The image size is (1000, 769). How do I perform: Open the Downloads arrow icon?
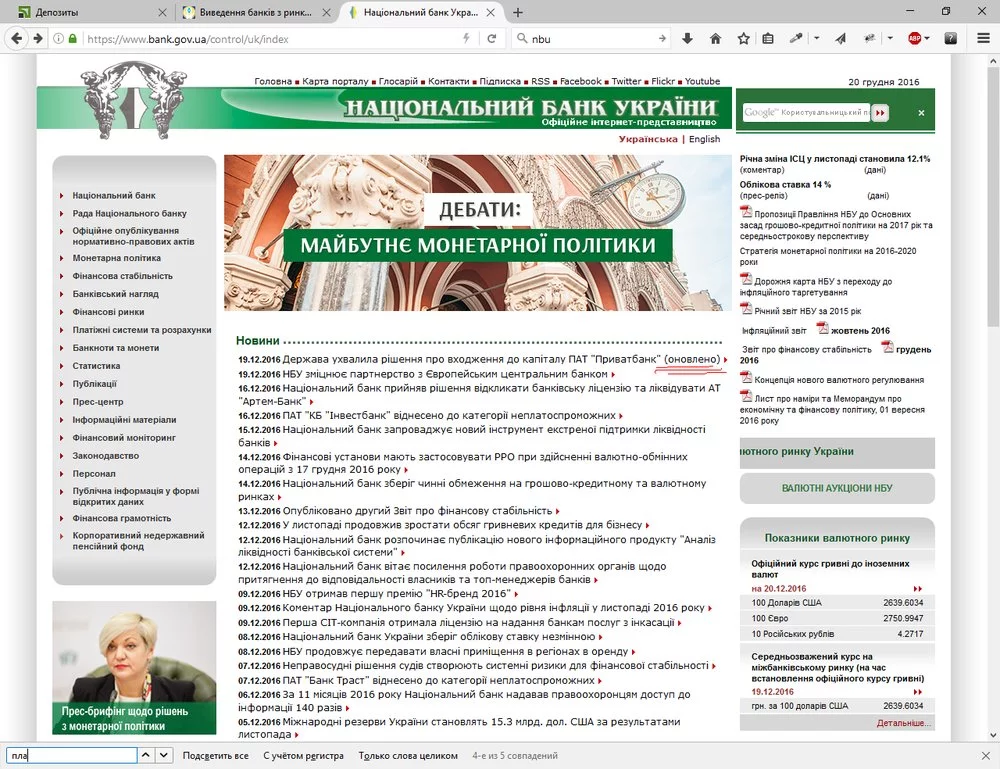pyautogui.click(x=687, y=39)
